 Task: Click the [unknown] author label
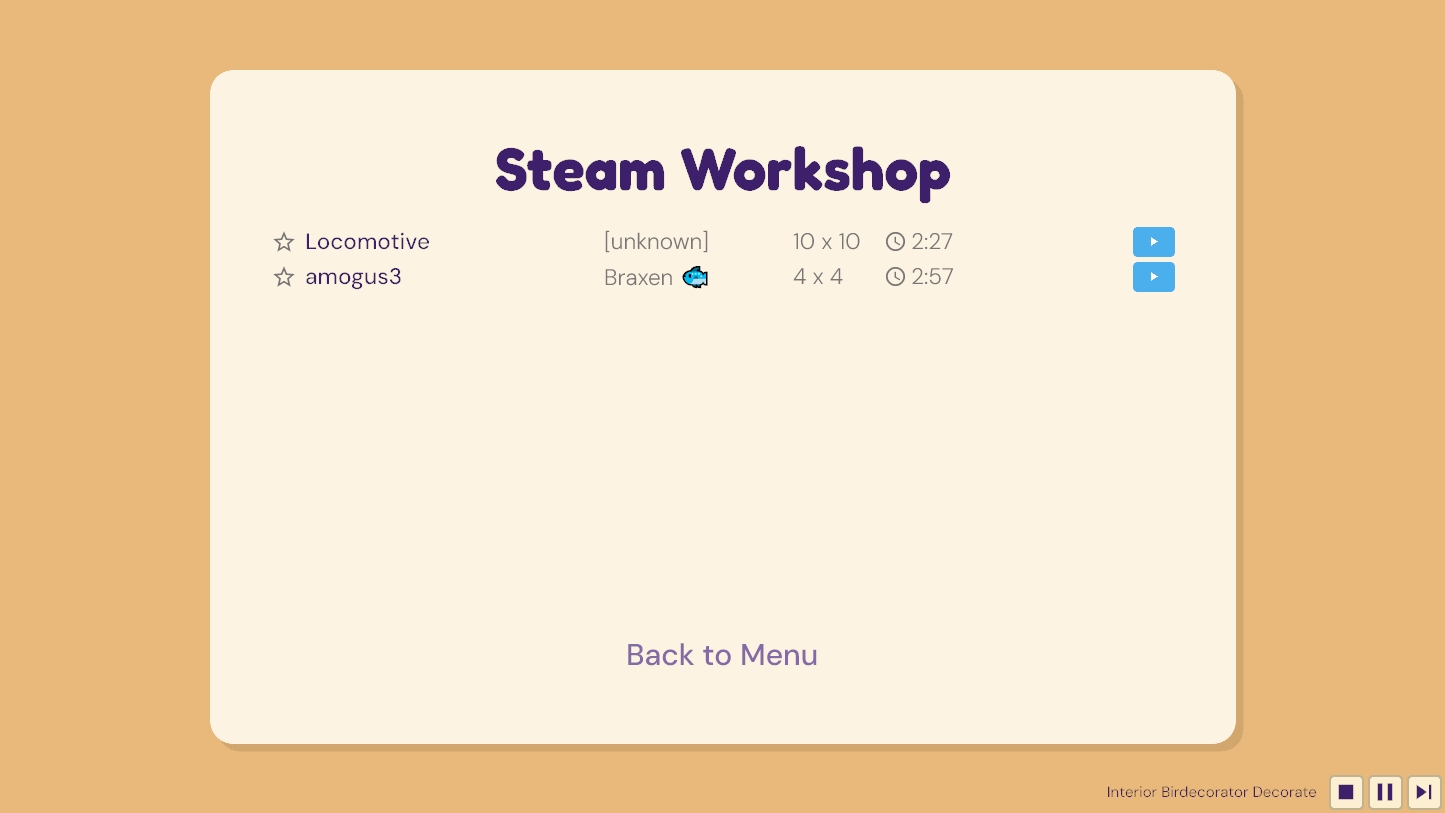(656, 242)
